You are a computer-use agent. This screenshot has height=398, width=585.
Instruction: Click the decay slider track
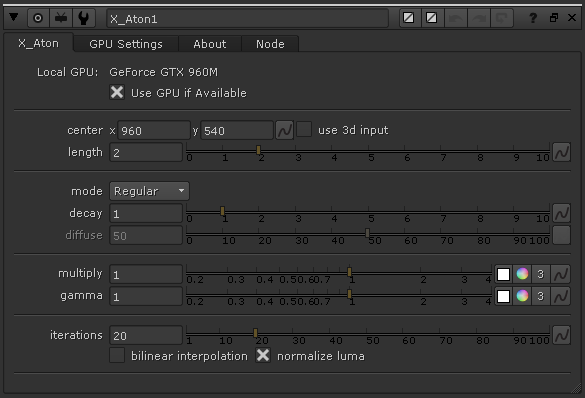click(x=367, y=212)
